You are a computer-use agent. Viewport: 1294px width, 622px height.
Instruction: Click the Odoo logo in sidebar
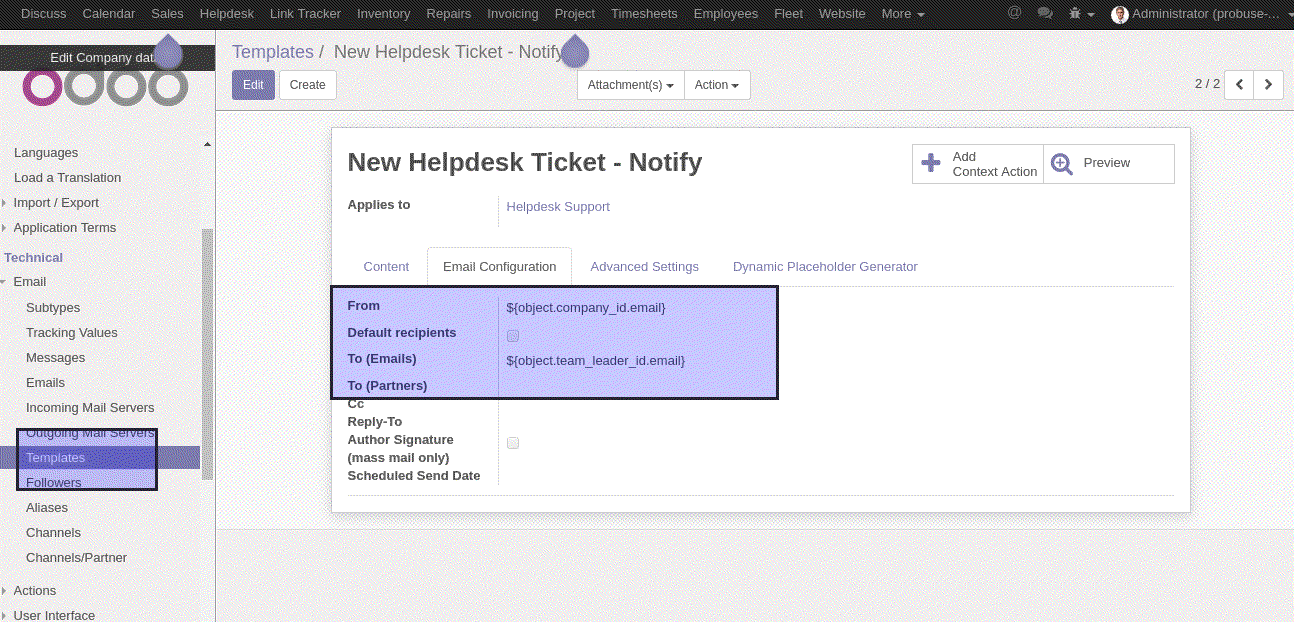pos(106,88)
